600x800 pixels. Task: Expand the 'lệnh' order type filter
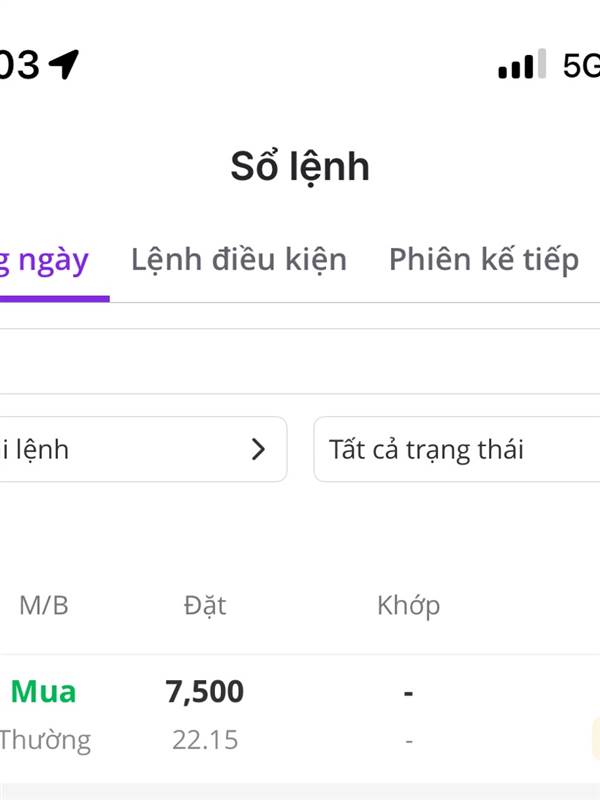pos(143,449)
